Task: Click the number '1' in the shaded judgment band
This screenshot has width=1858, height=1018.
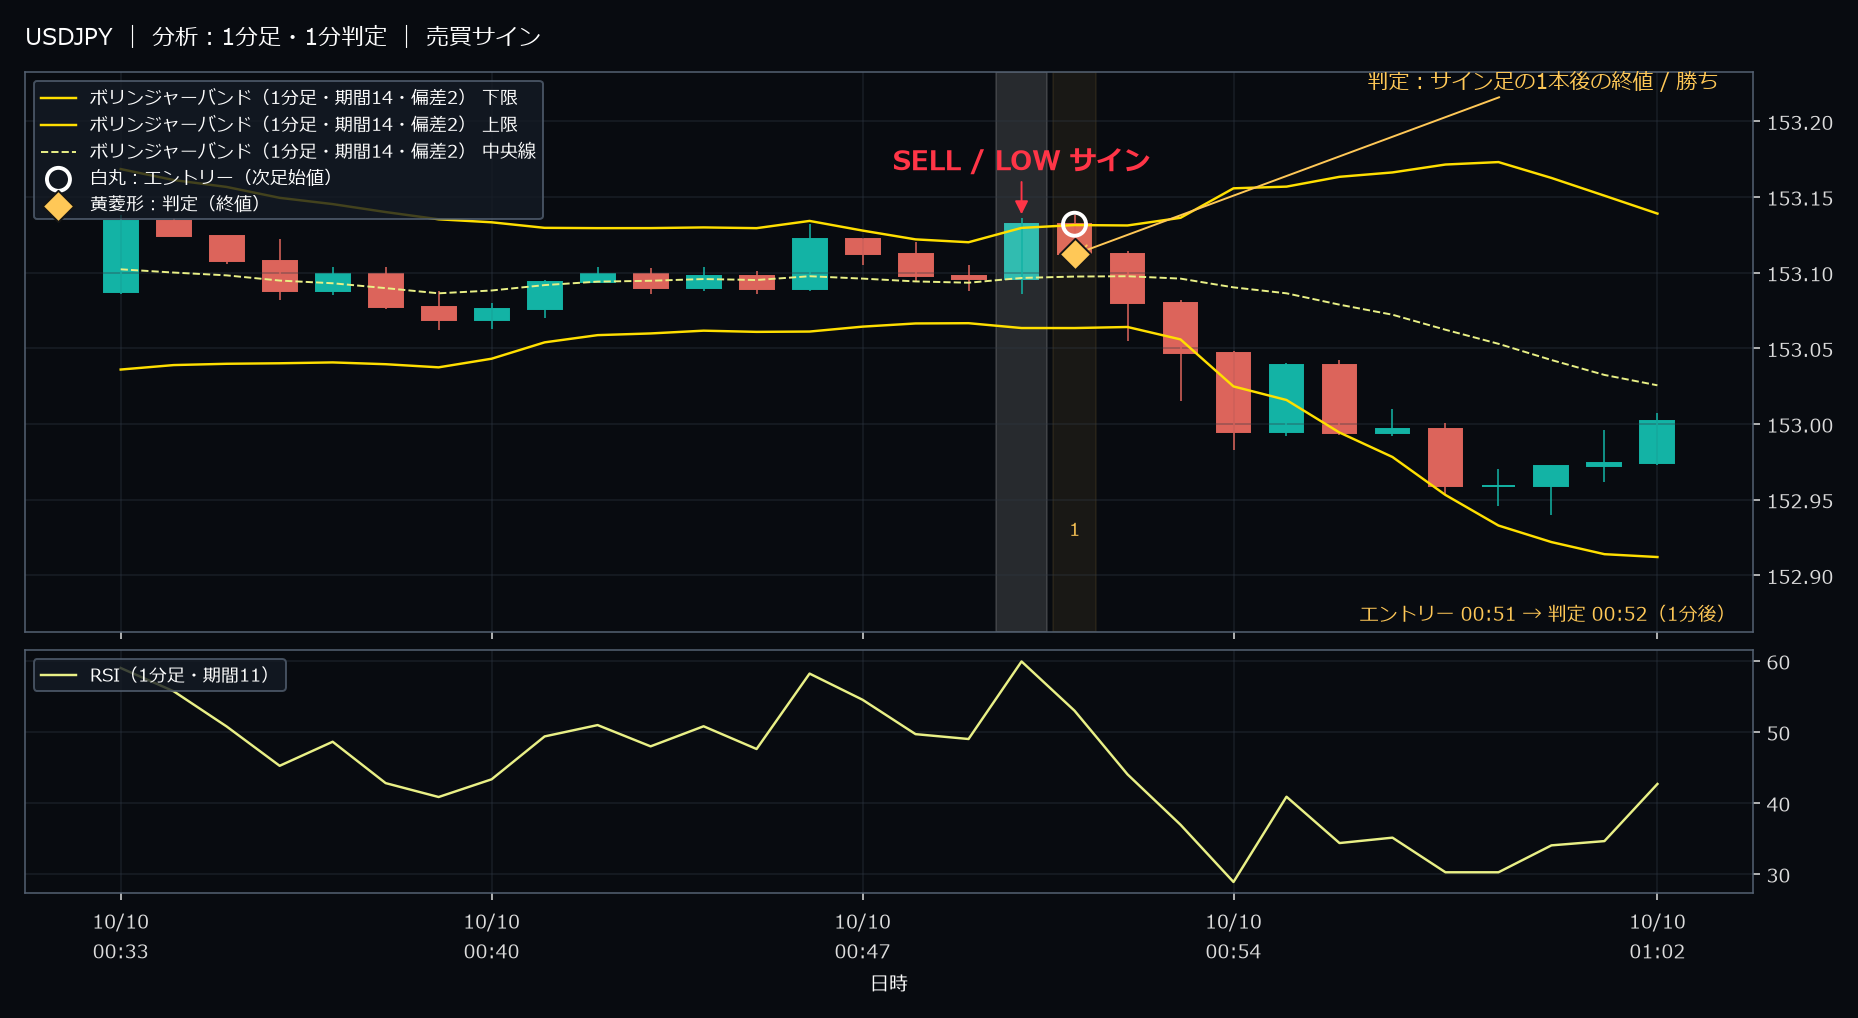Action: [x=1074, y=530]
